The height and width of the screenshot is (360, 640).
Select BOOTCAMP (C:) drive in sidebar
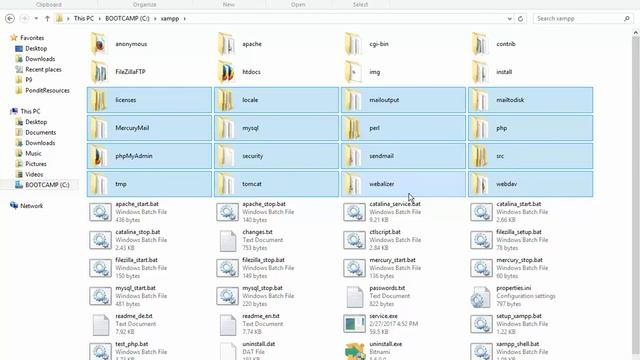click(47, 185)
